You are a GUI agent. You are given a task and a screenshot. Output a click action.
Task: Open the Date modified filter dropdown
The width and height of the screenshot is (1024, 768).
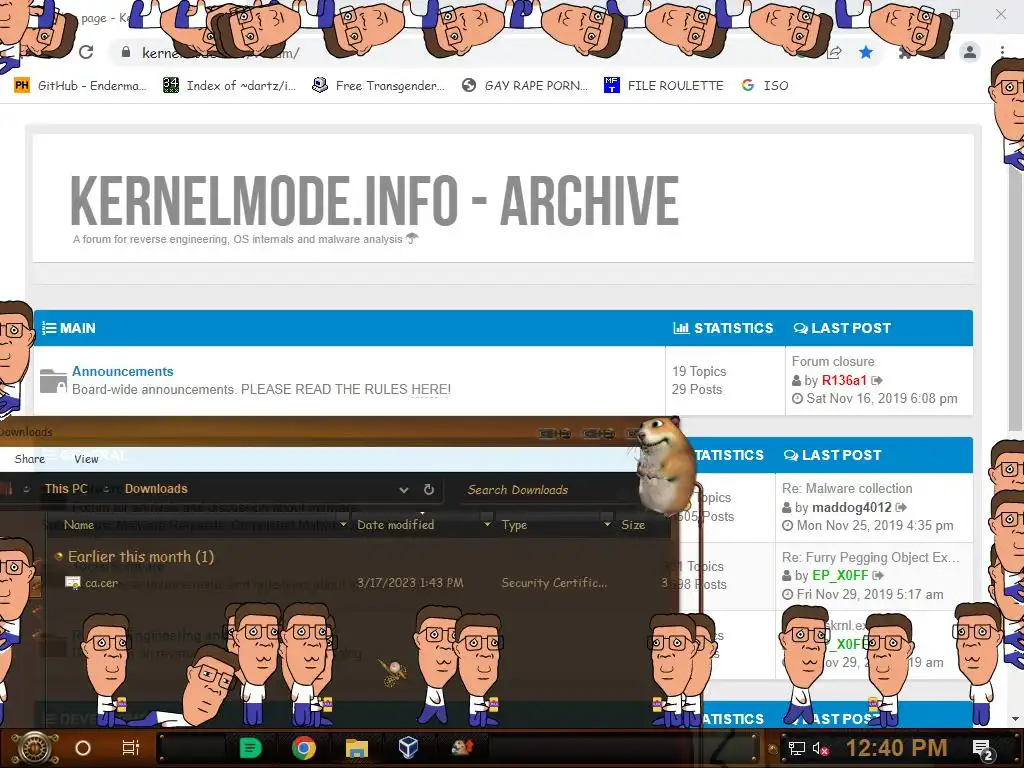coord(487,524)
